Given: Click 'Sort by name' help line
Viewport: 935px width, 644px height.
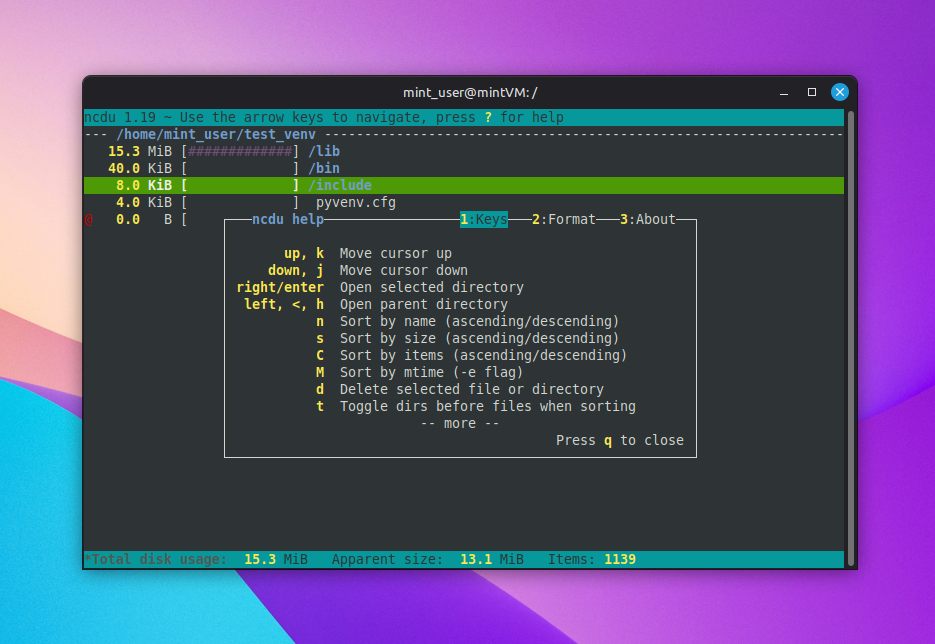Looking at the screenshot, I should coord(479,321).
